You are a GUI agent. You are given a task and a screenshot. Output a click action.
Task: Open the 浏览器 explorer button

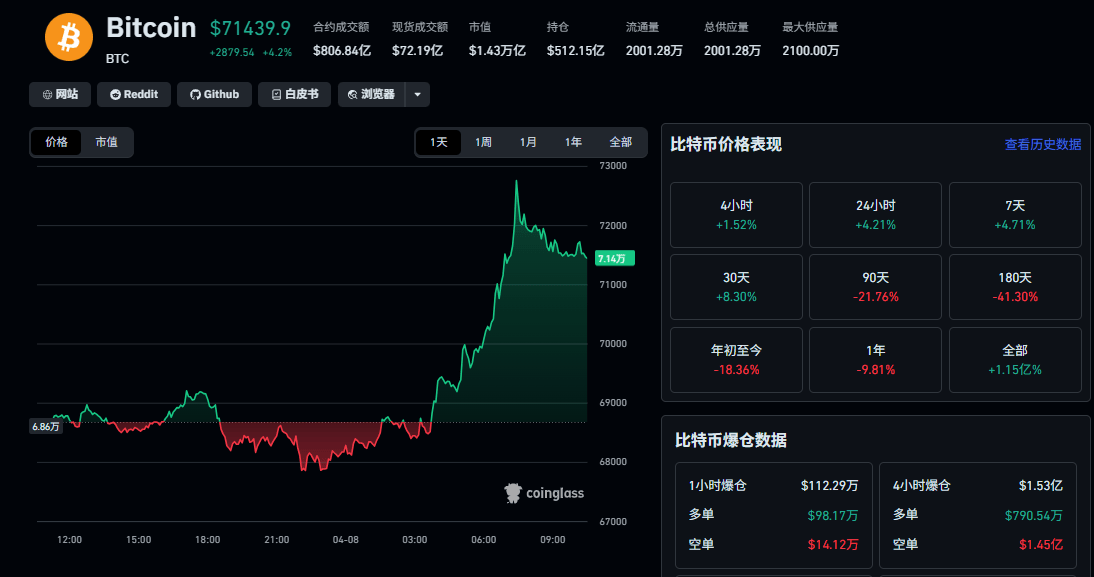pos(371,94)
